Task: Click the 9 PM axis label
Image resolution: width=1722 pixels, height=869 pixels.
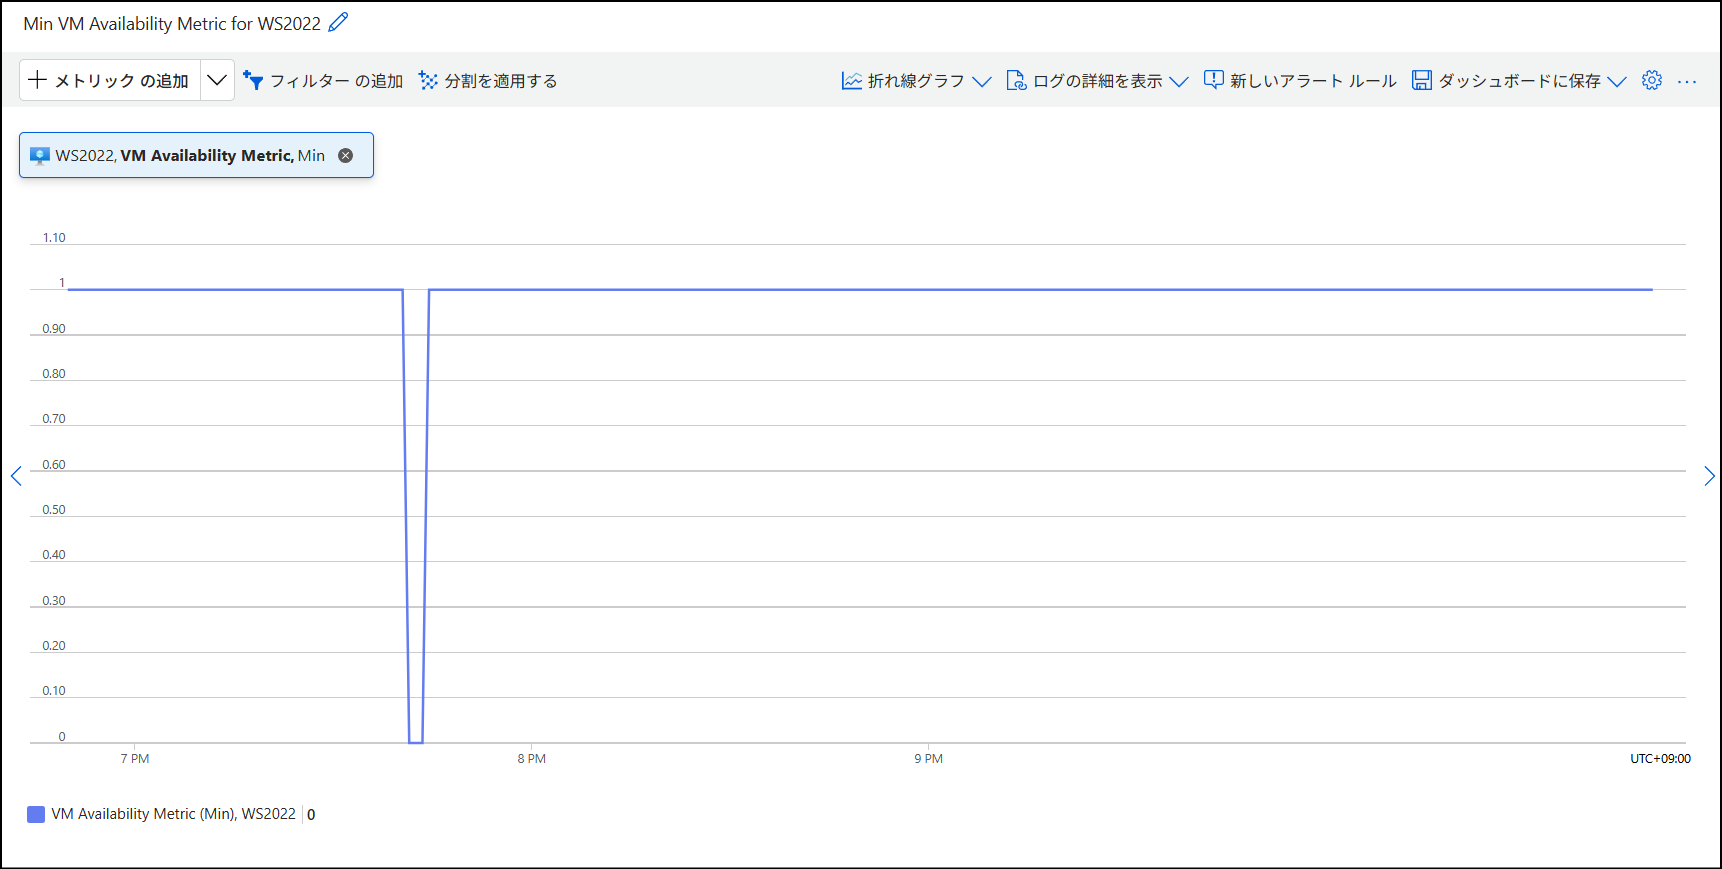Action: coord(928,759)
